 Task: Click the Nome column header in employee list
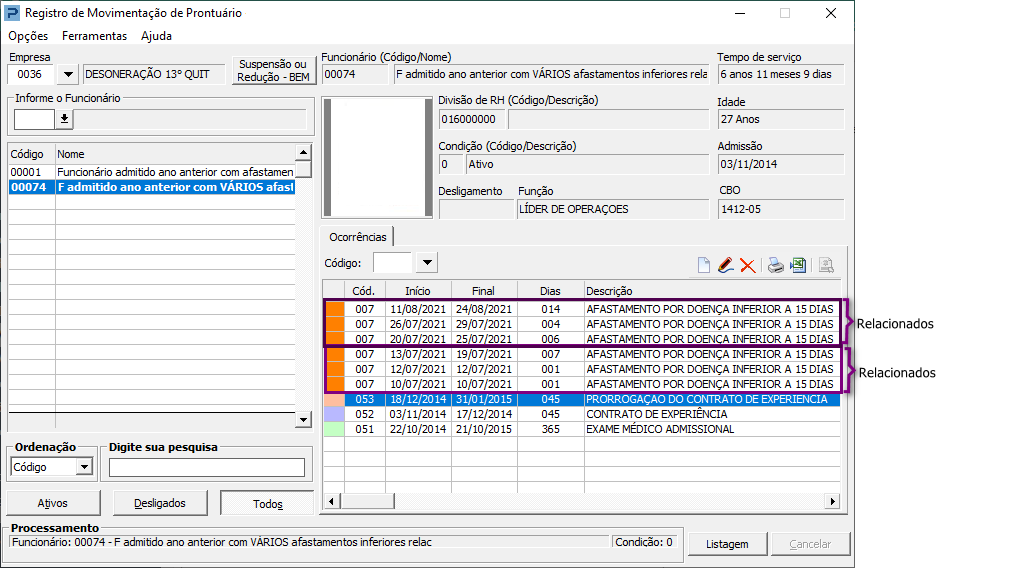[x=175, y=154]
